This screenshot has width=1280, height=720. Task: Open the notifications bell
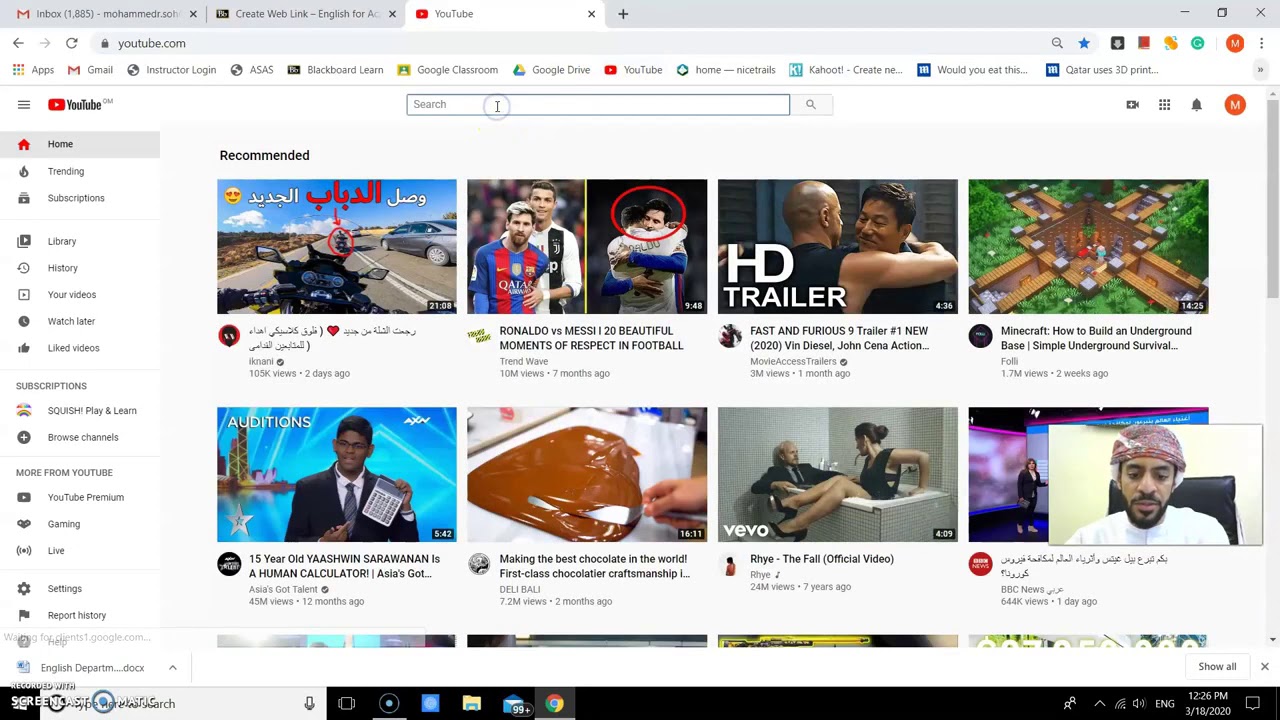(1196, 104)
